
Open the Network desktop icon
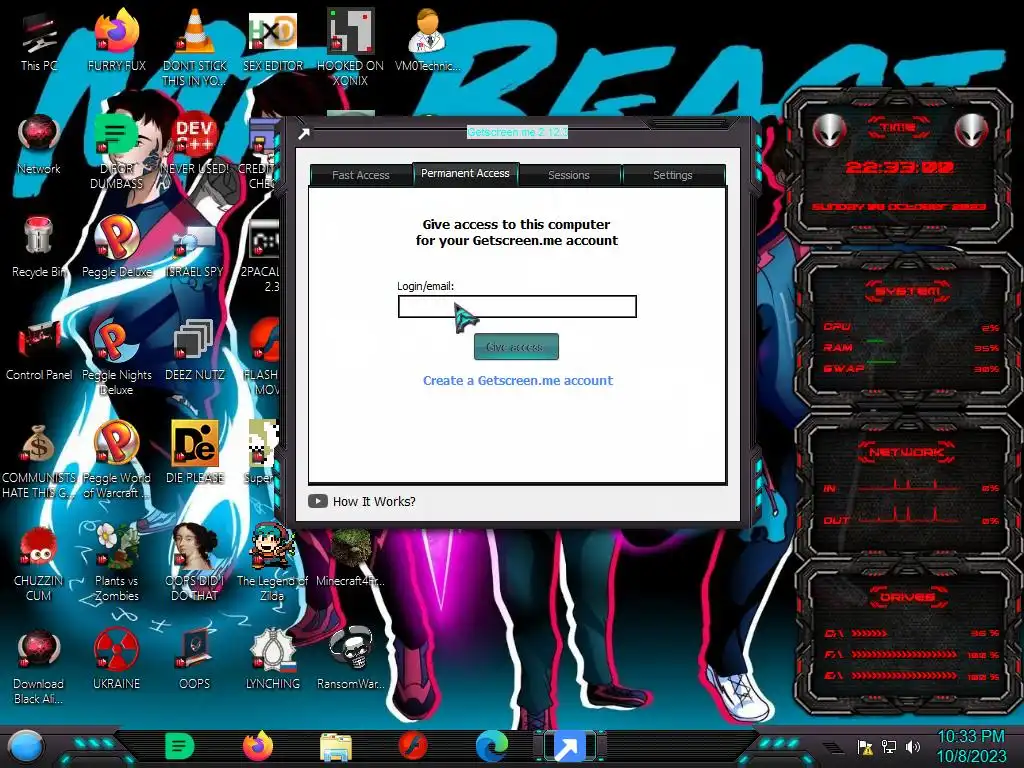click(x=39, y=145)
